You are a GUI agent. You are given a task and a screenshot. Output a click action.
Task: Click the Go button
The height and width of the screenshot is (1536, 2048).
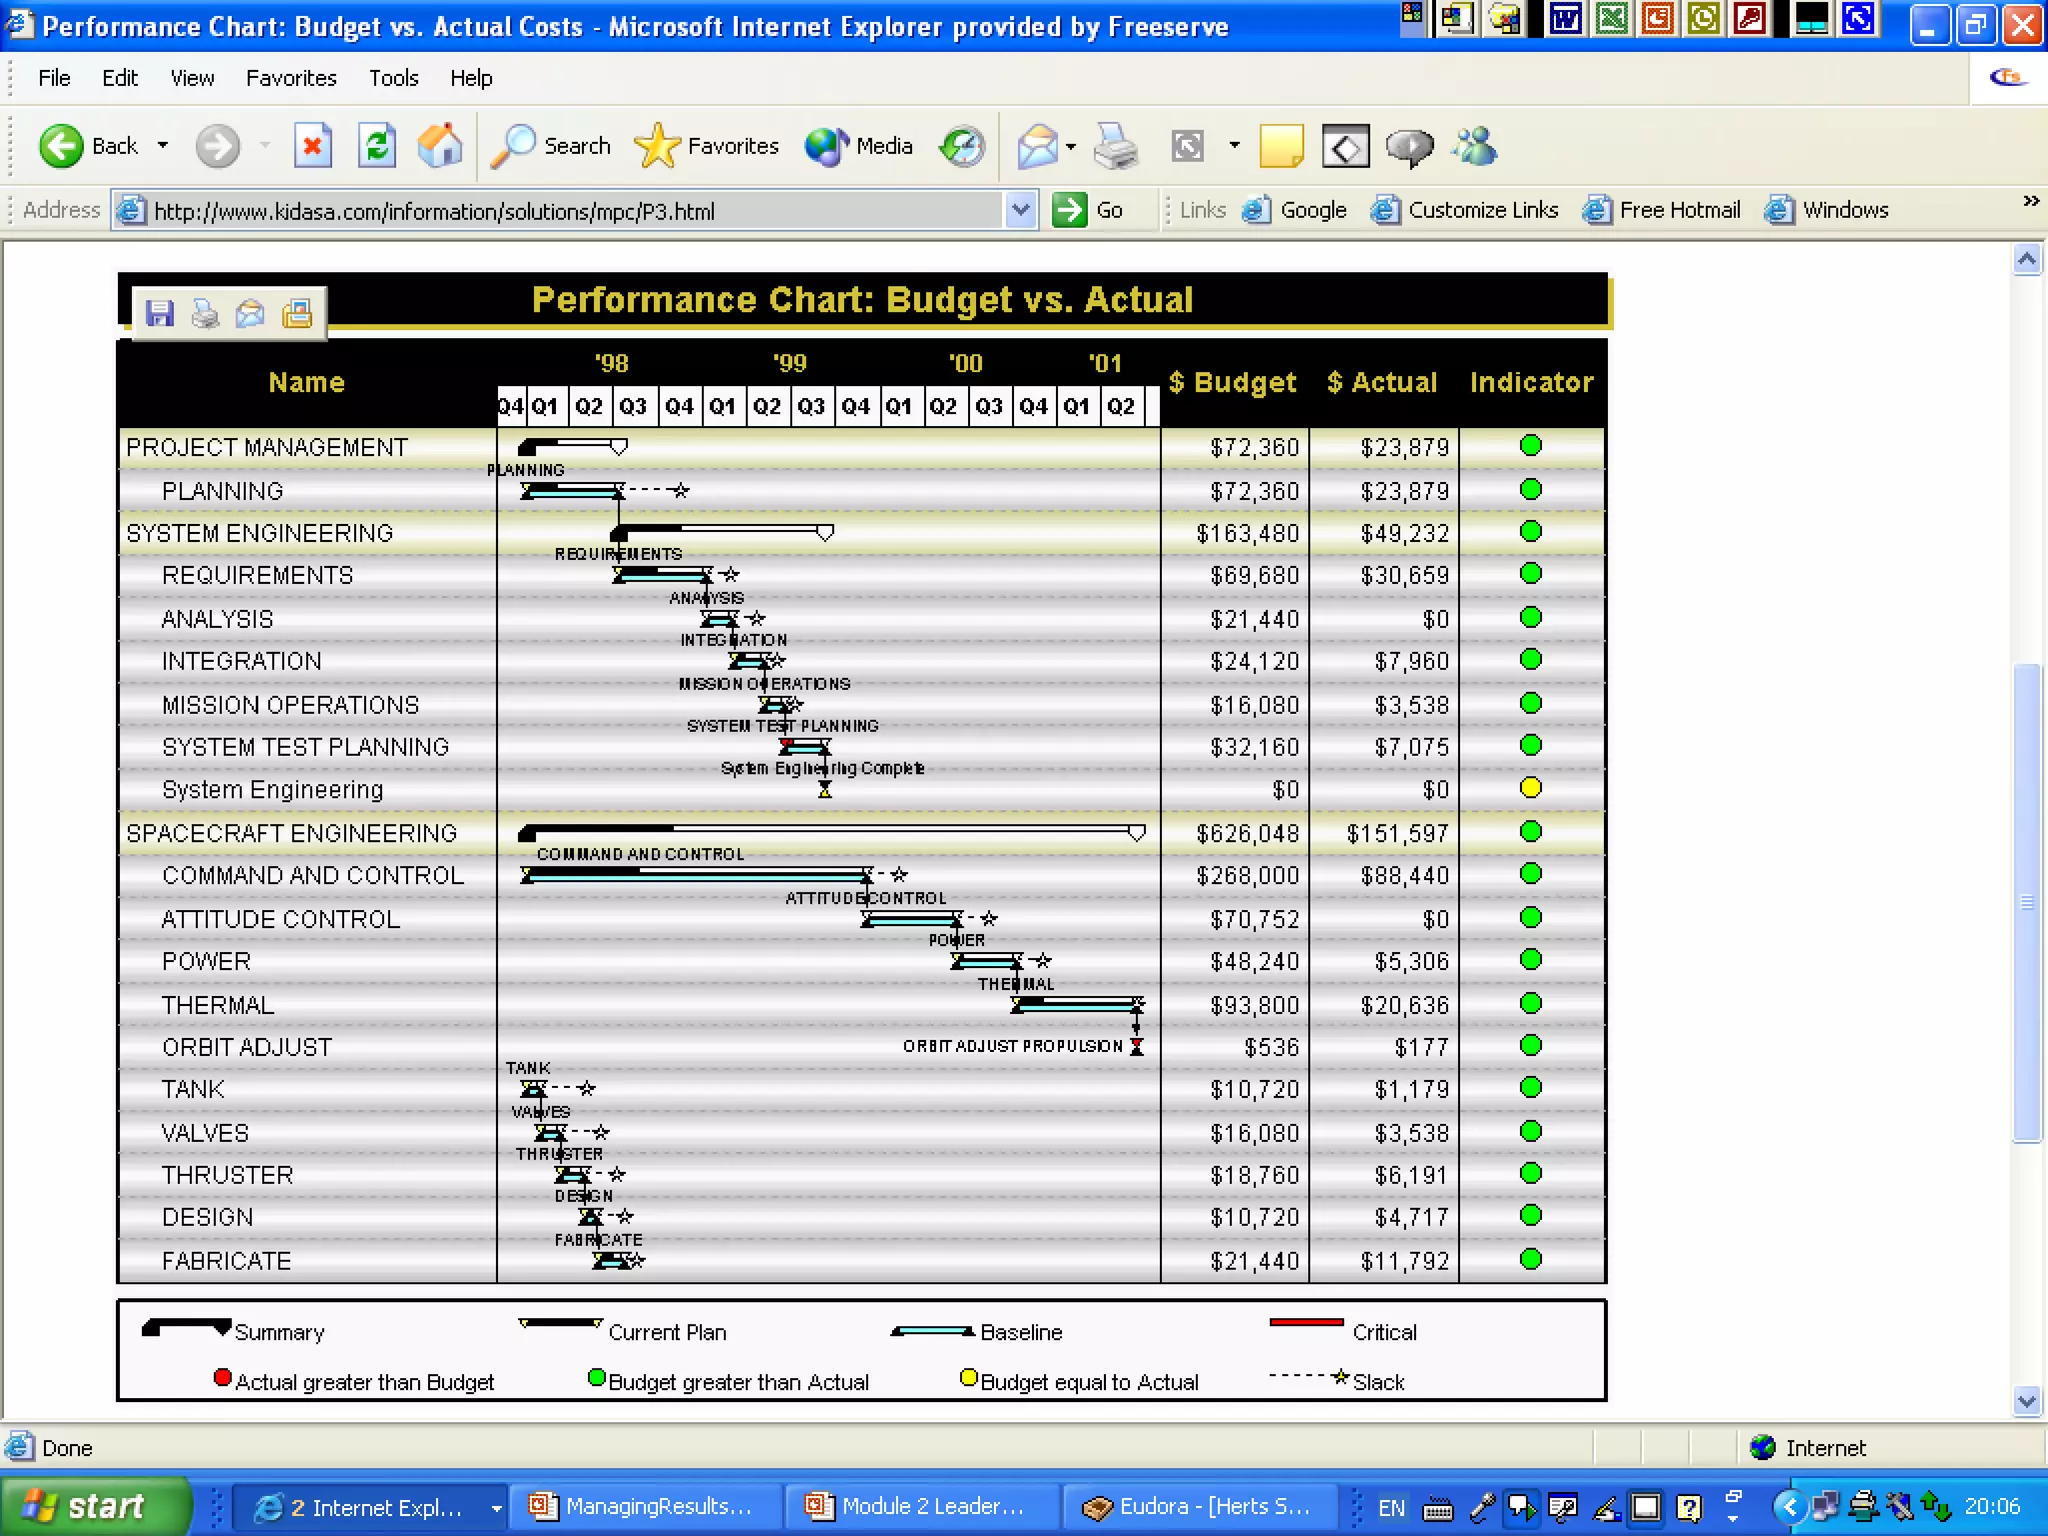1088,210
